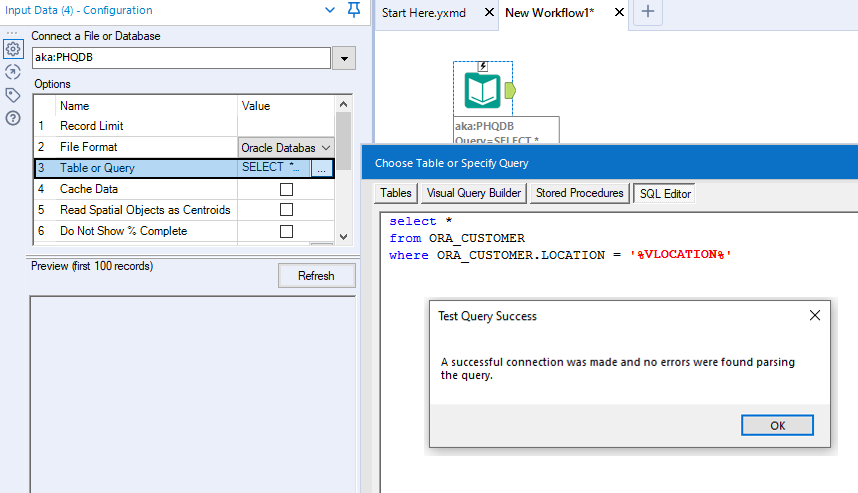858x493 pixels.
Task: Click OK in Test Query Success dialog
Action: coord(778,426)
